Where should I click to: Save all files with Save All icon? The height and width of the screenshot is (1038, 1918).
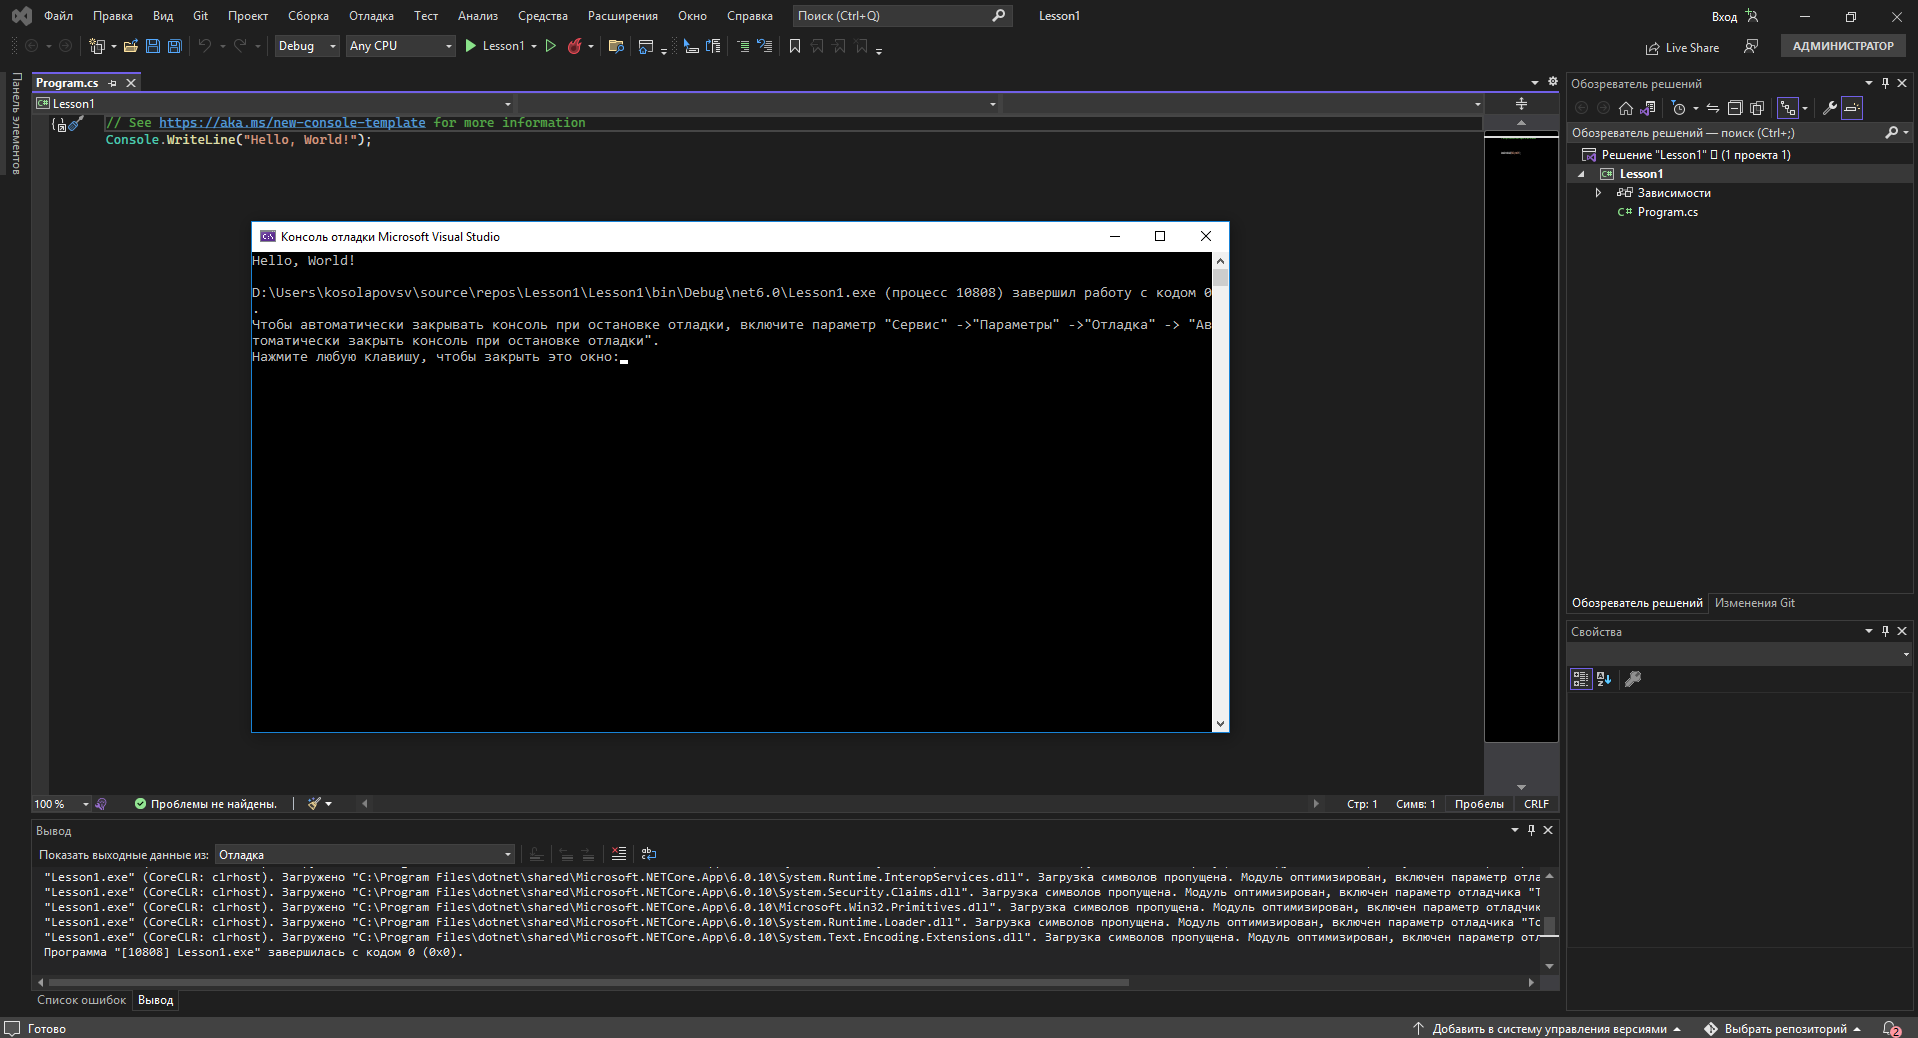coord(174,46)
